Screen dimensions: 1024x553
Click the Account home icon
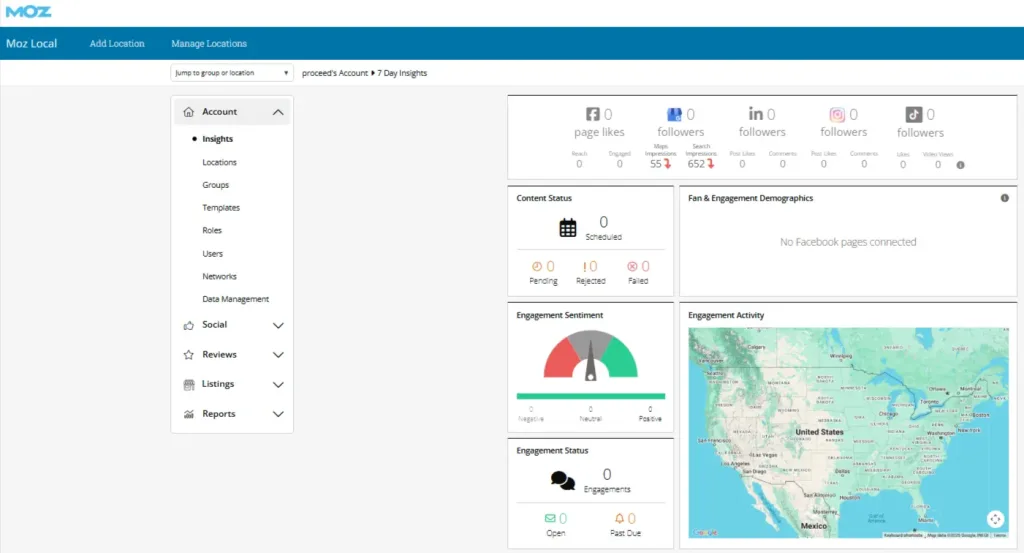tap(189, 112)
